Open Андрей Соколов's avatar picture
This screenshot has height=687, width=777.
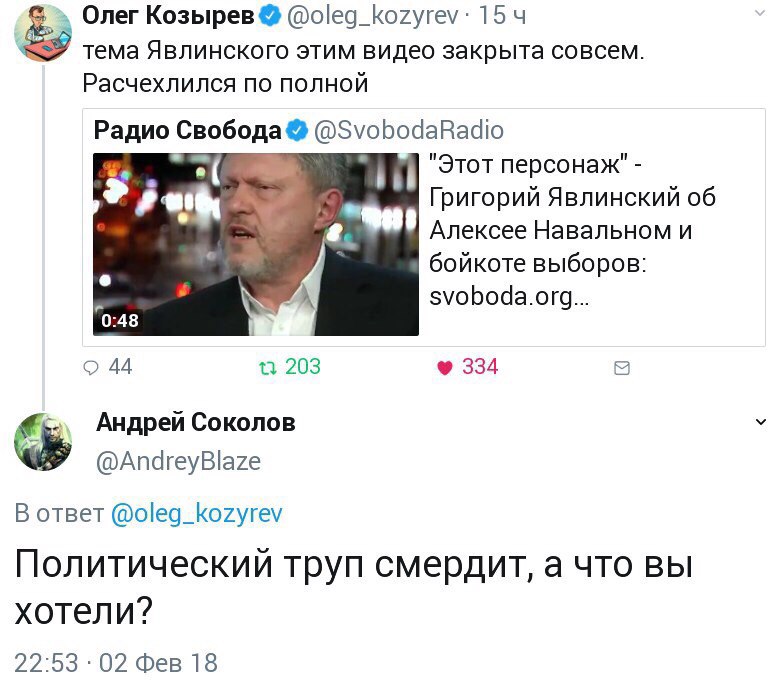pos(43,442)
